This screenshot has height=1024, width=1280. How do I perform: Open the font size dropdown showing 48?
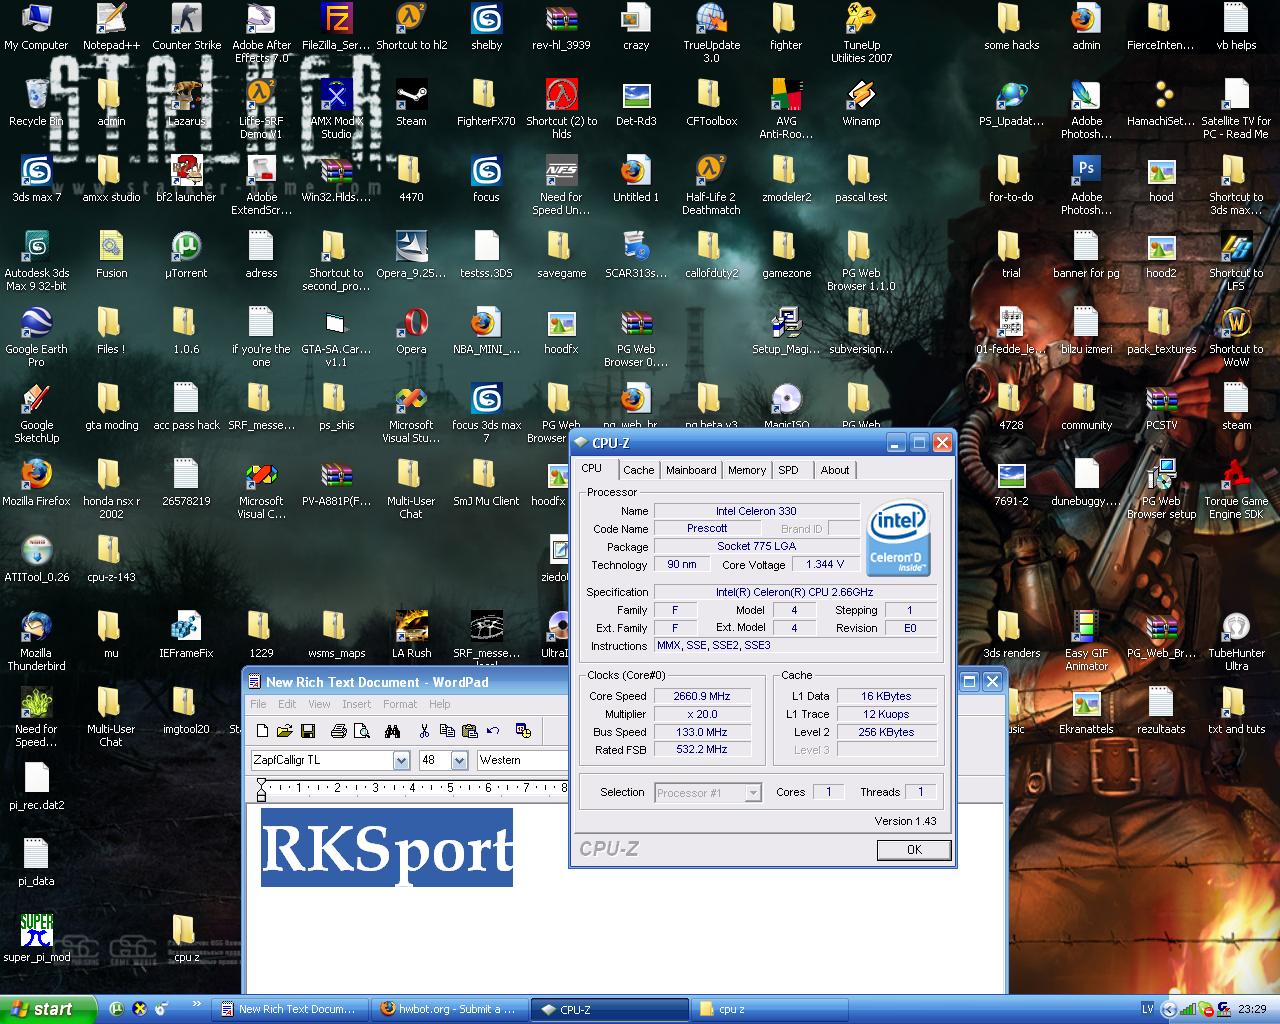point(459,760)
